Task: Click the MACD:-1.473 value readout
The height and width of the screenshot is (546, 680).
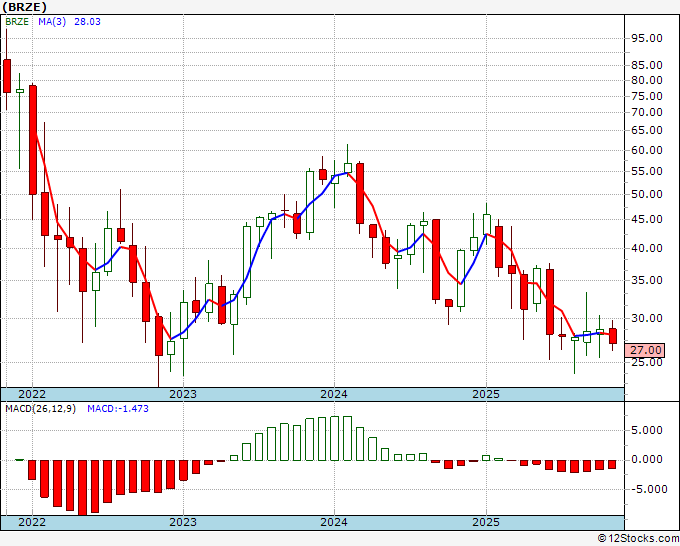Action: tap(118, 409)
